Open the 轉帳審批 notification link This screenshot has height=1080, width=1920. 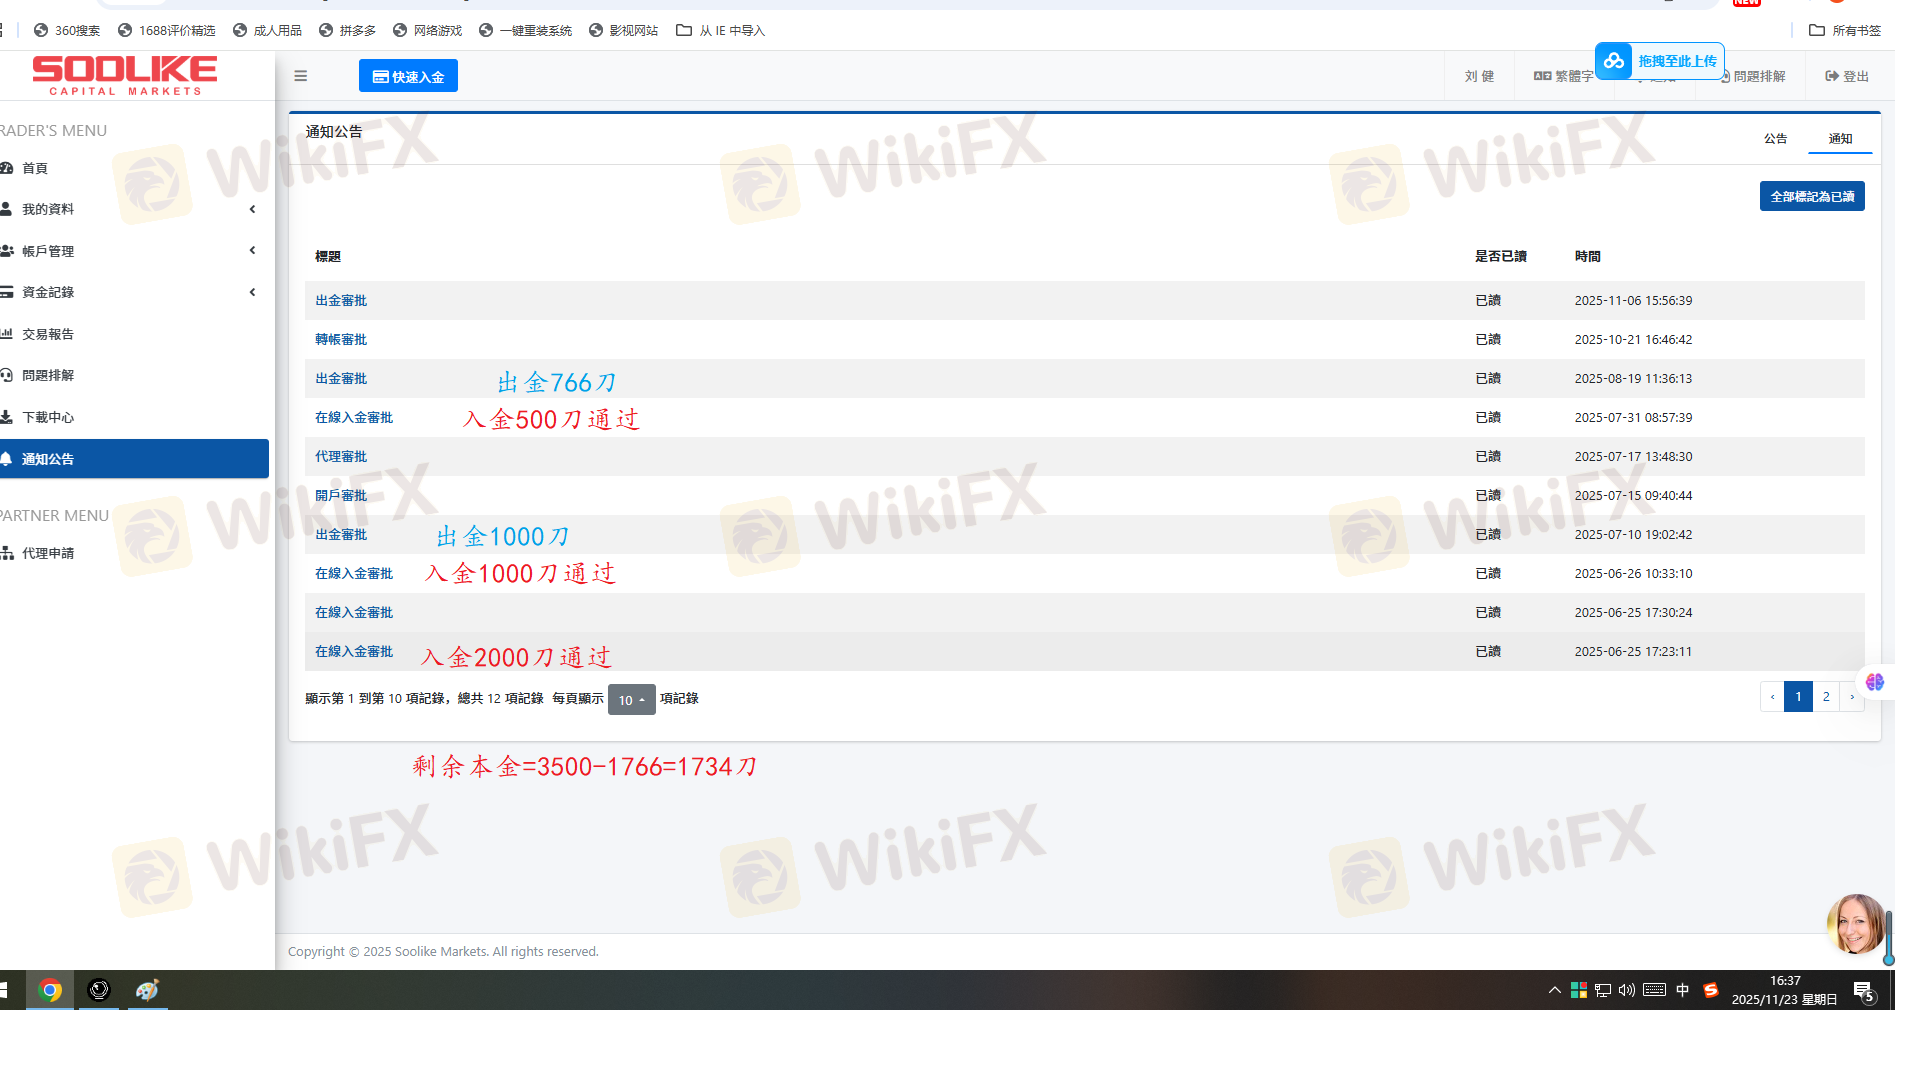pyautogui.click(x=341, y=340)
